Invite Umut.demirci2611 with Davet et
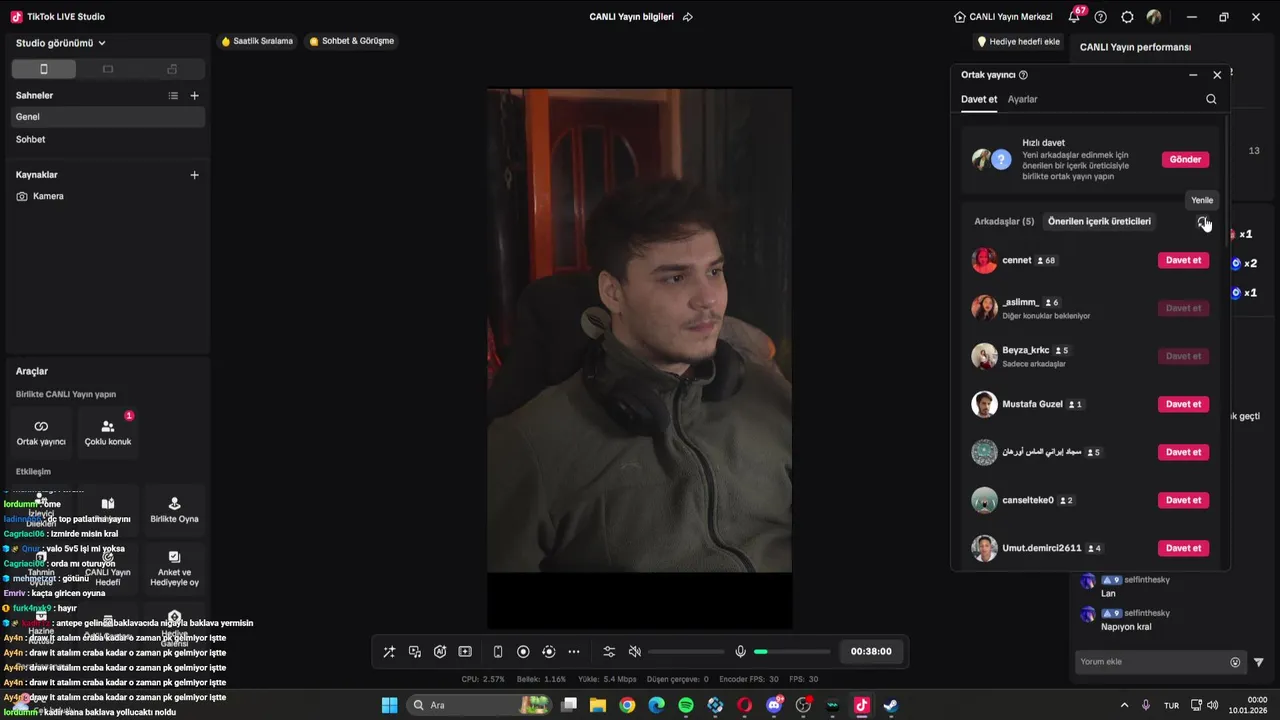 coord(1183,548)
